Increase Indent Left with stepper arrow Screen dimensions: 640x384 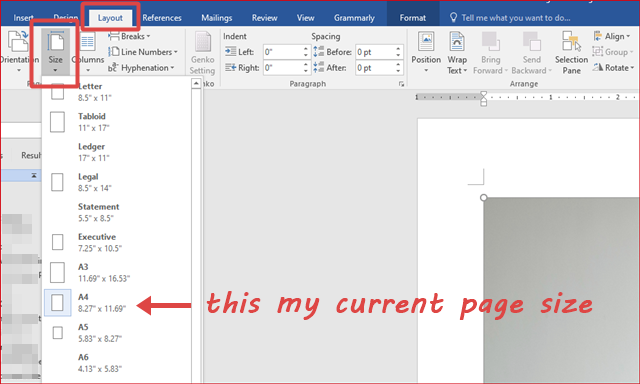point(306,49)
